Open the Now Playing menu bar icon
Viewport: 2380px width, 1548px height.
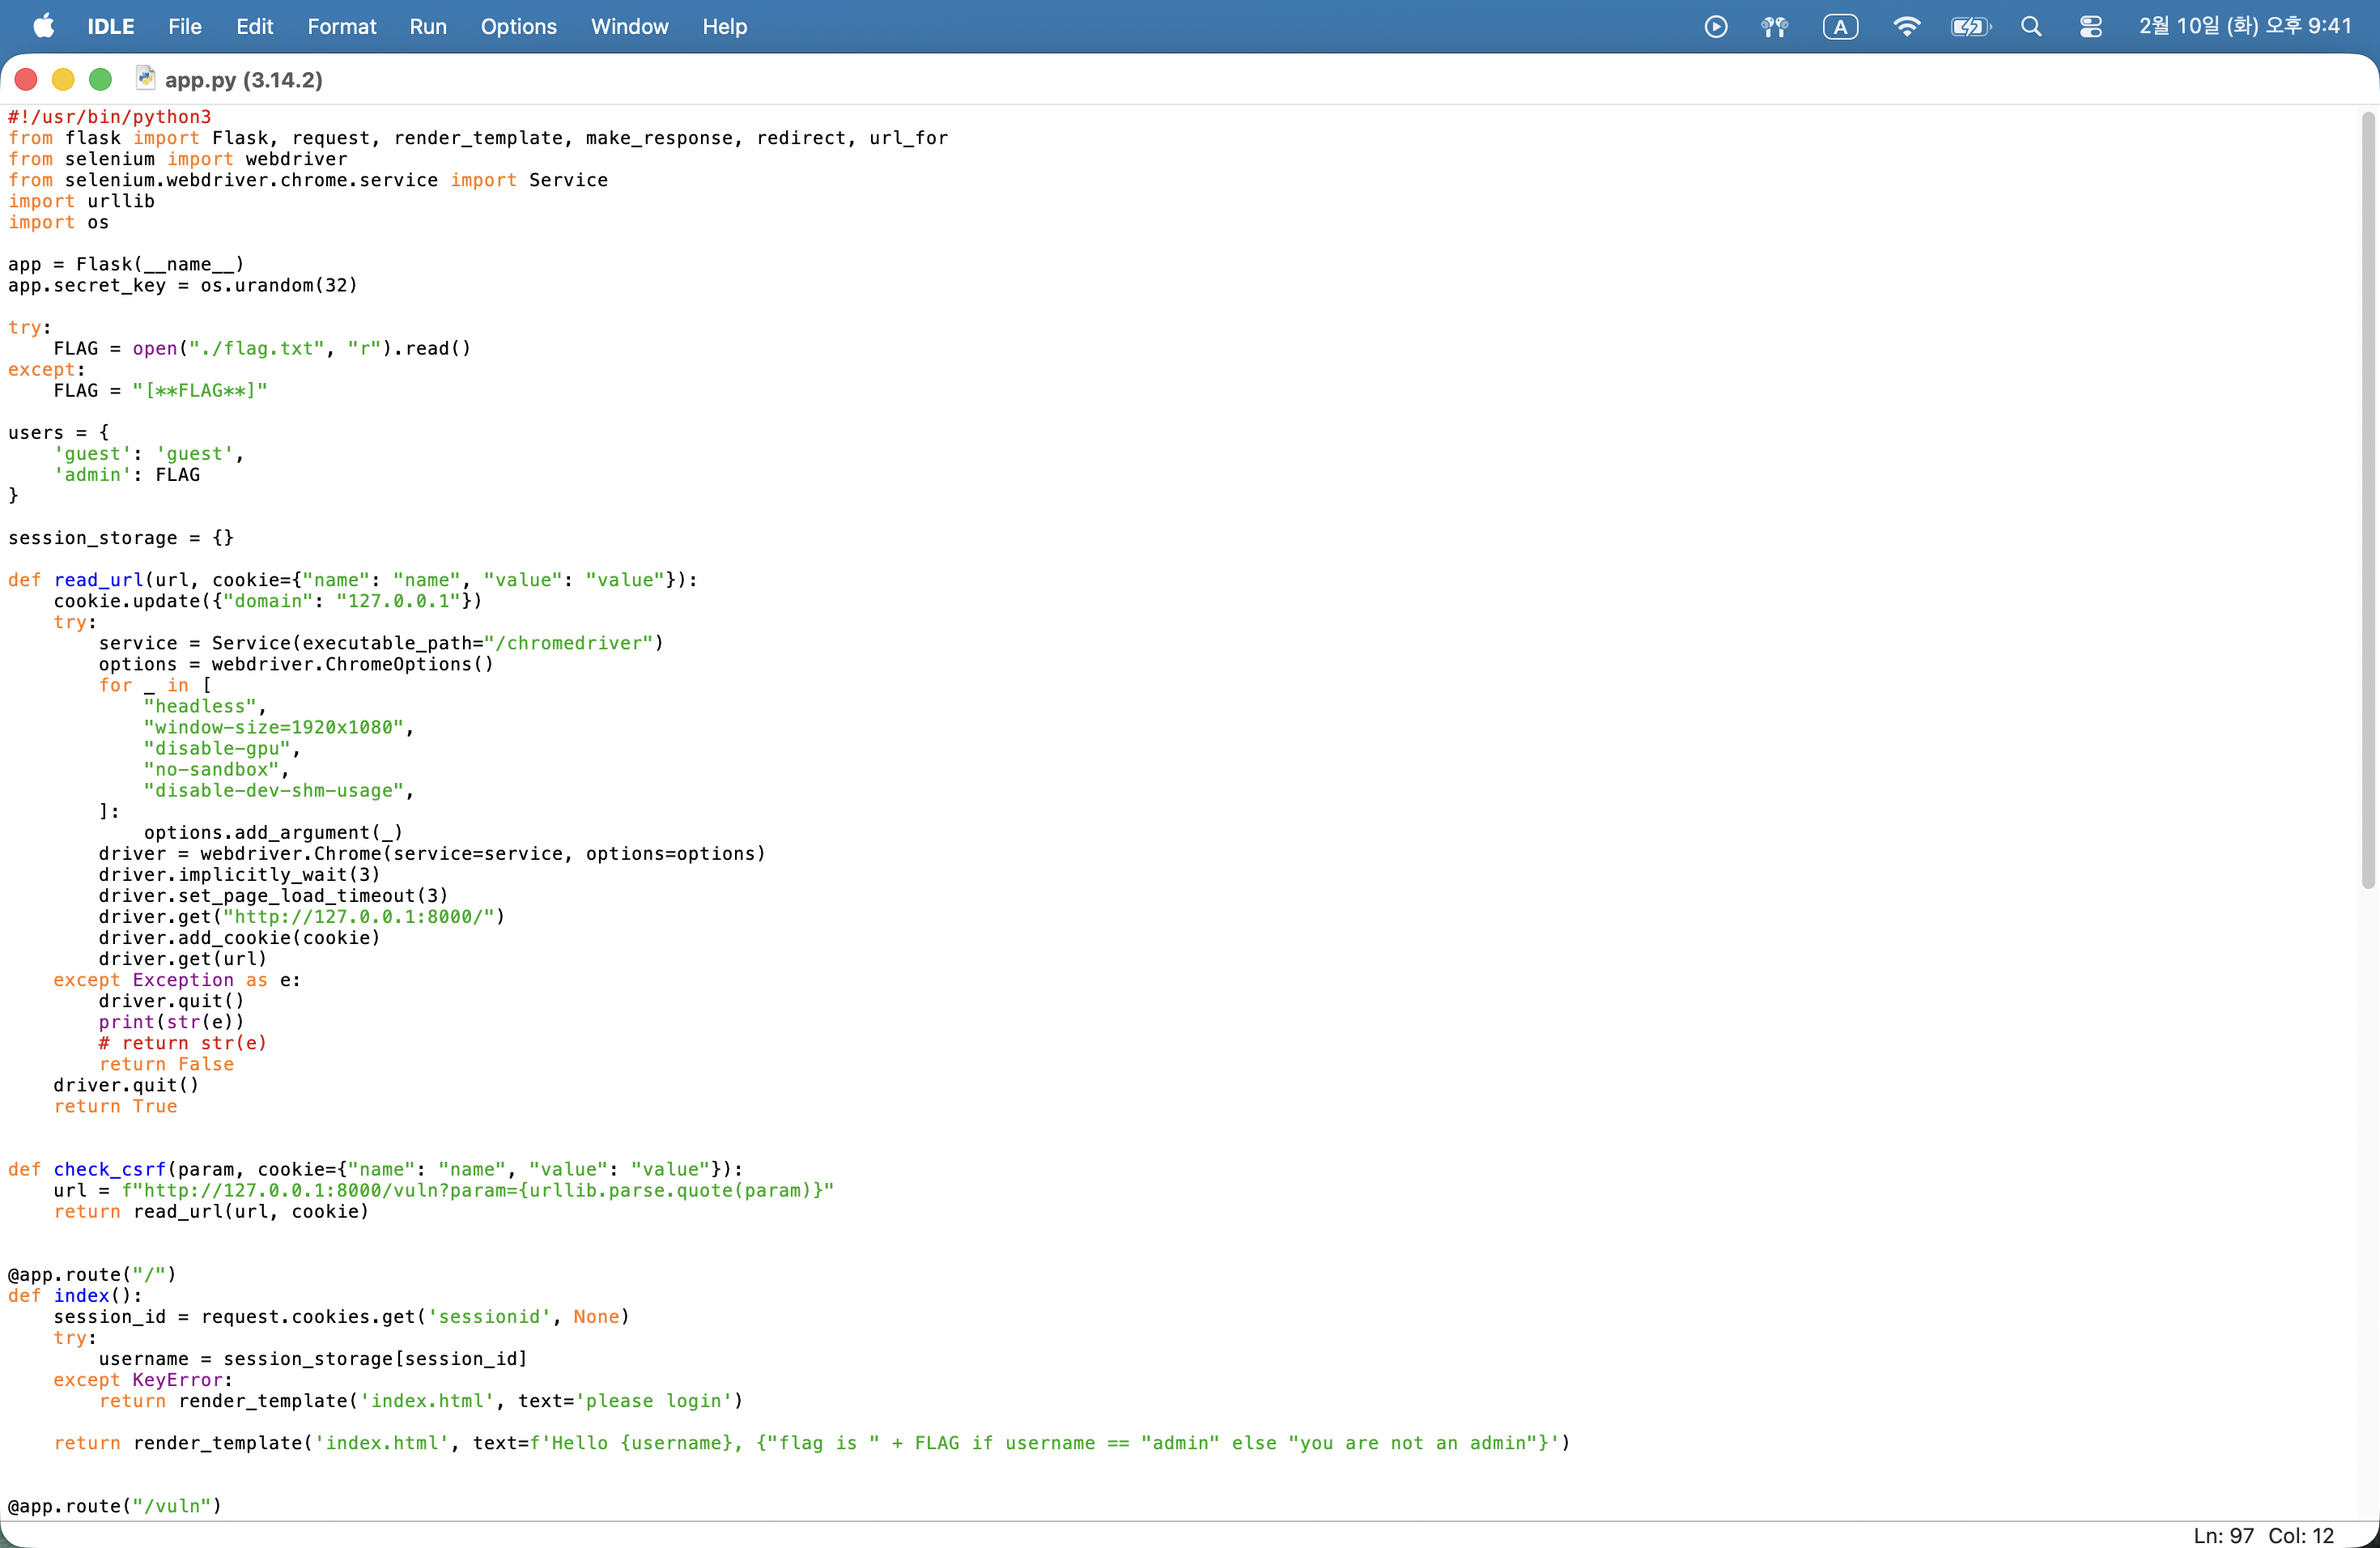coord(1715,27)
